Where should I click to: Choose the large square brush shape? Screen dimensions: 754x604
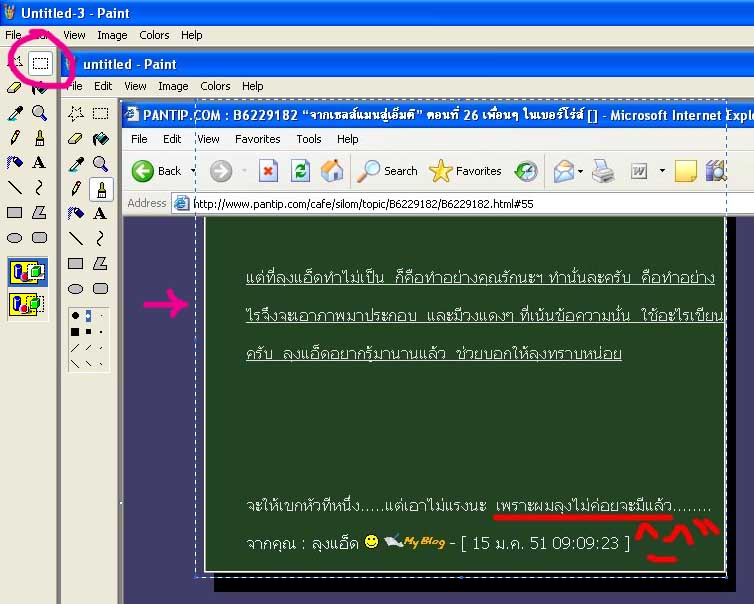click(75, 332)
